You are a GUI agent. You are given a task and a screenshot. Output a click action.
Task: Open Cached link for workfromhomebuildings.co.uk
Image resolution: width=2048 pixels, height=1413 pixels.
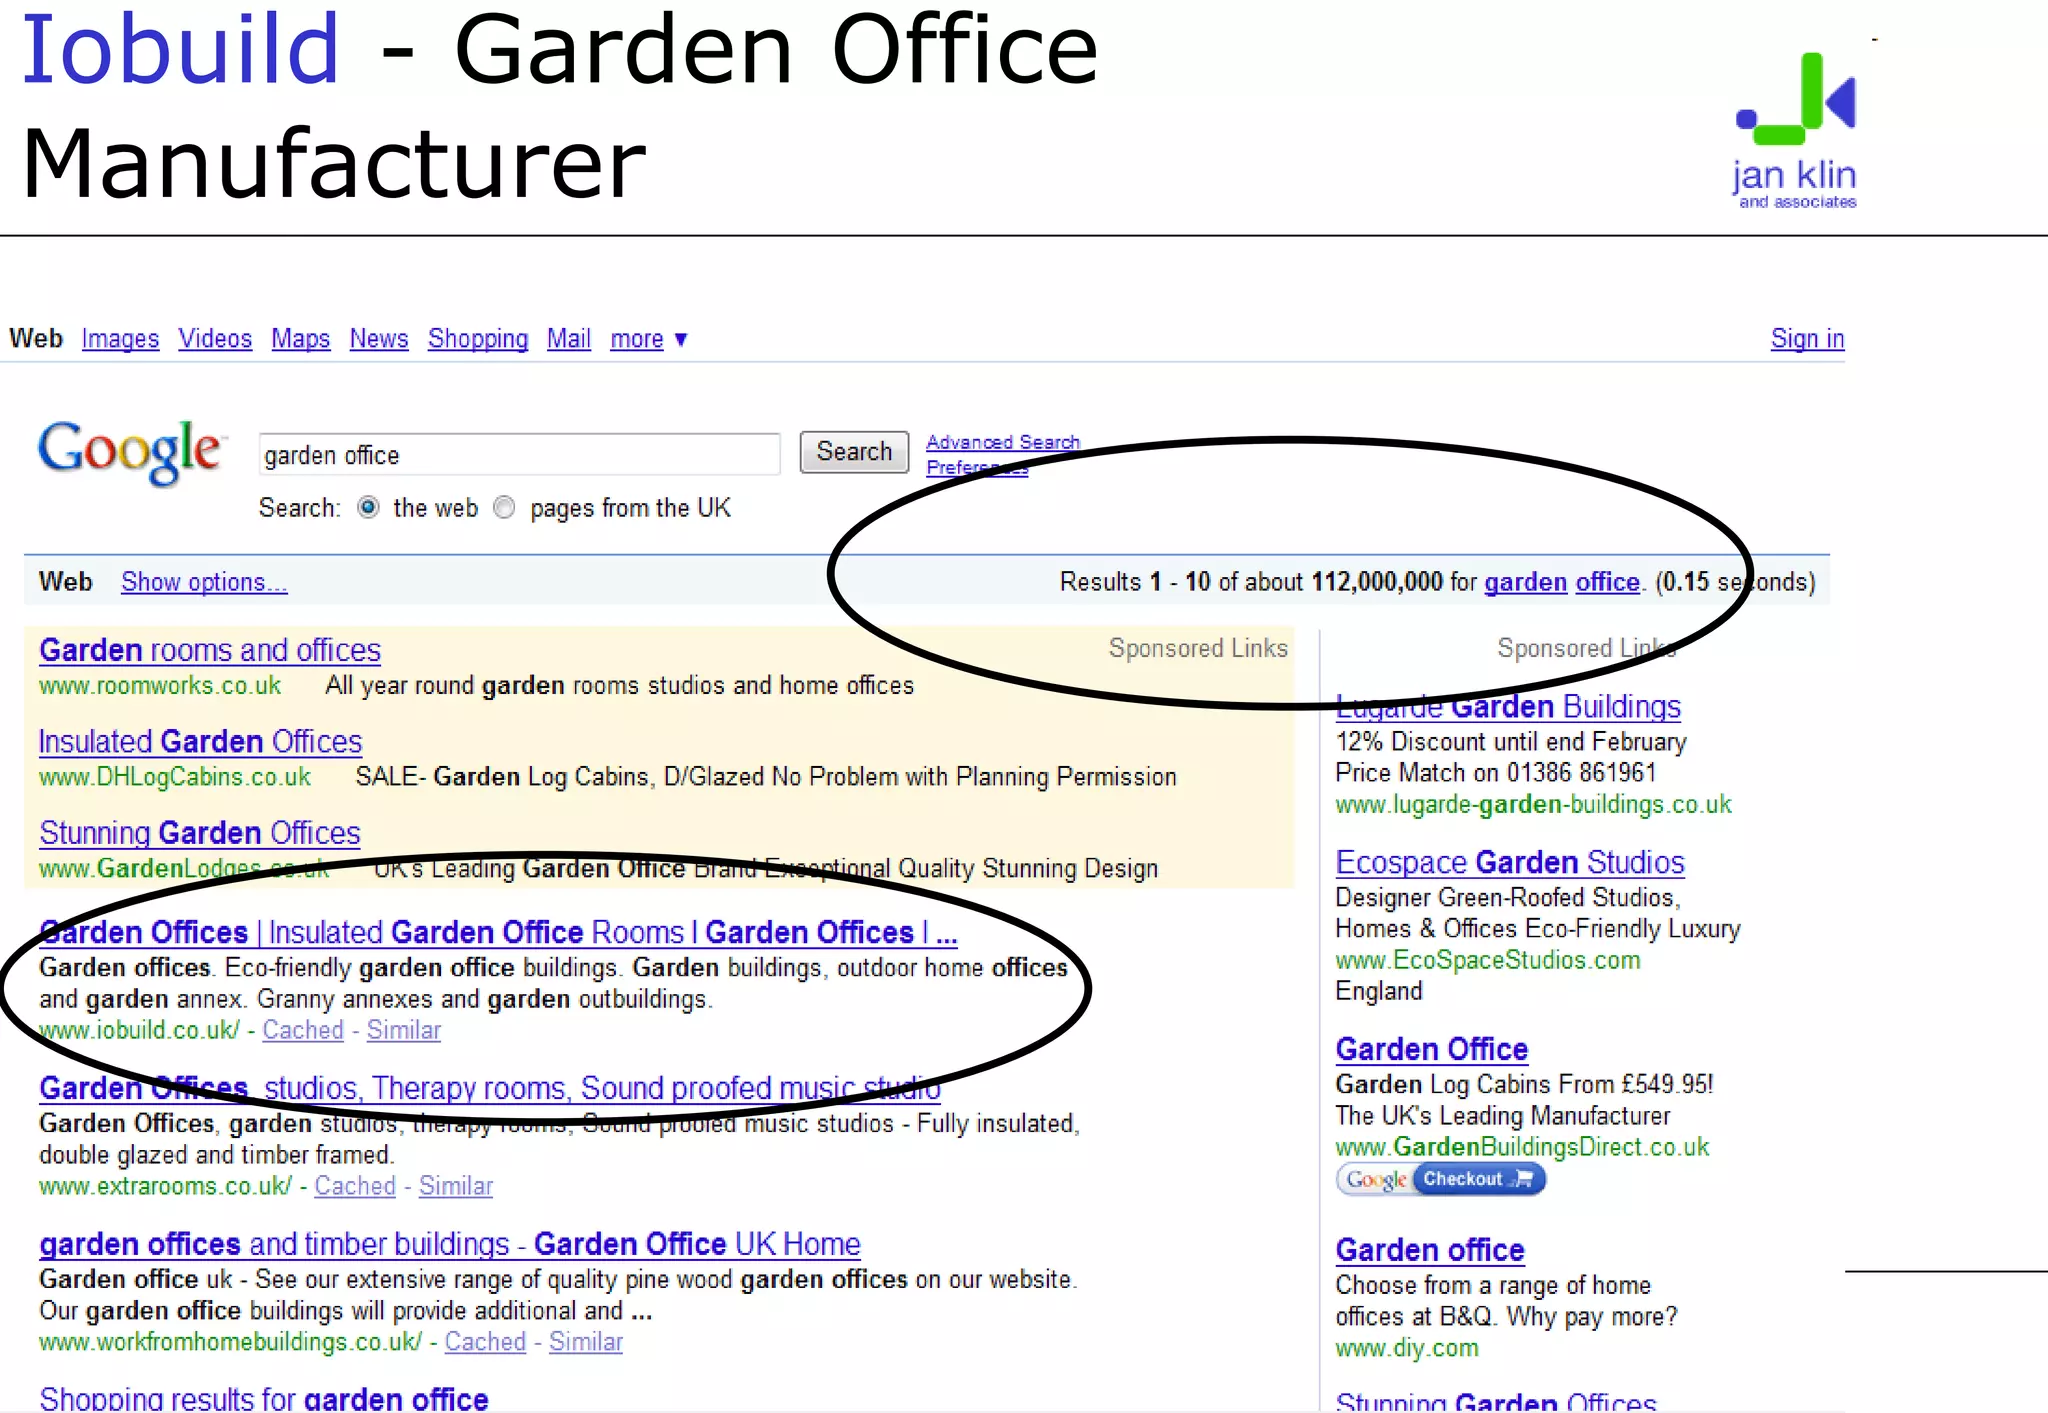(485, 1342)
